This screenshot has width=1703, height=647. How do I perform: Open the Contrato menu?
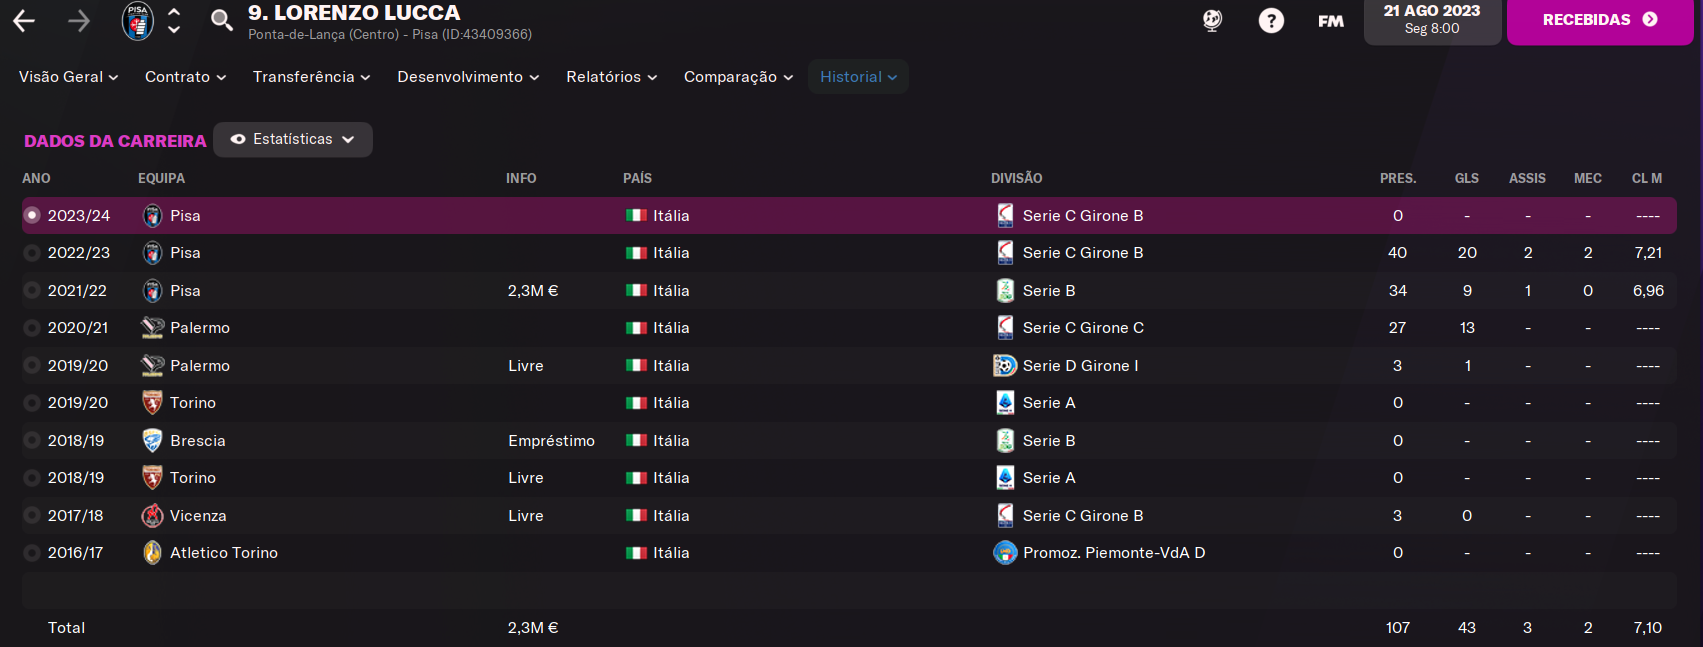click(185, 77)
